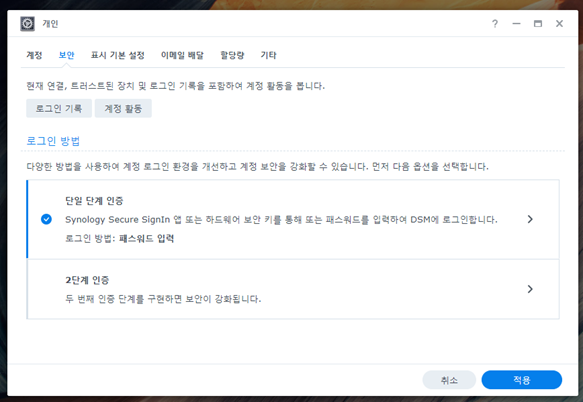Click the 개인 window title text
The width and height of the screenshot is (583, 402).
pos(50,24)
